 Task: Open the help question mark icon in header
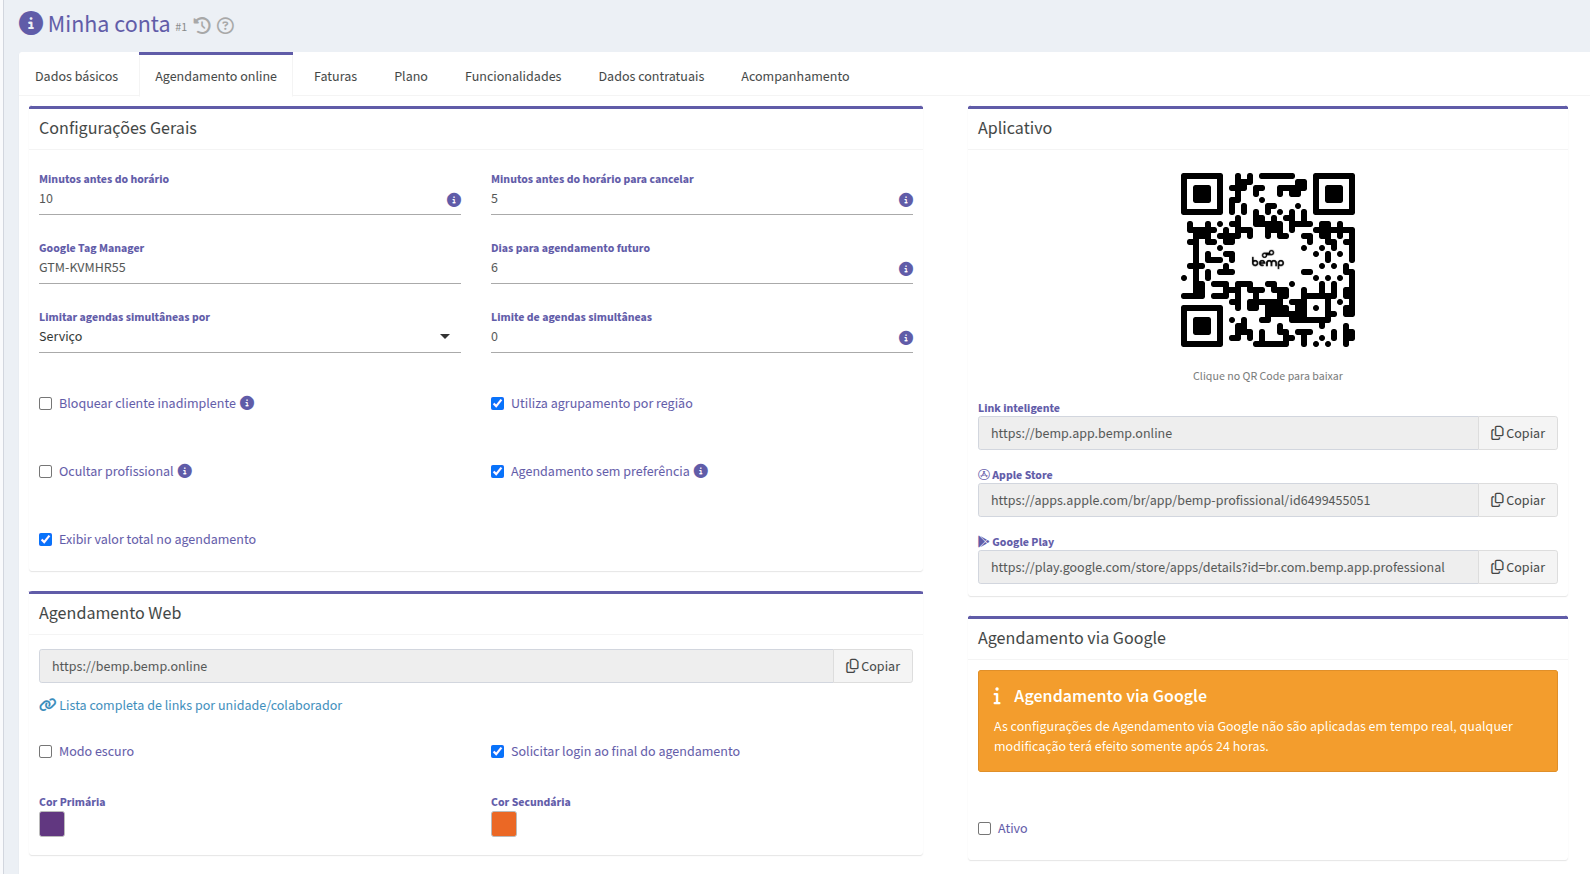(x=226, y=26)
